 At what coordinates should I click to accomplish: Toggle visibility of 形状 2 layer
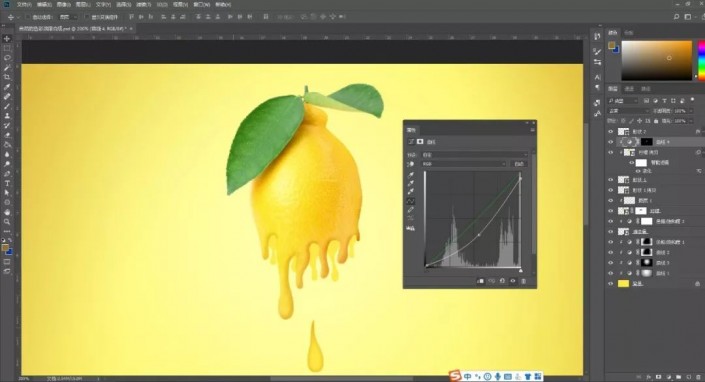click(x=610, y=132)
